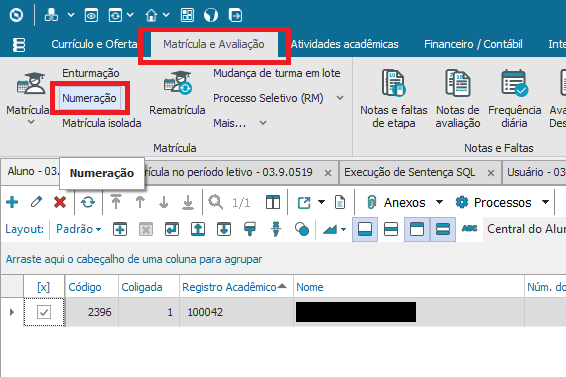Open the stacked database menu icon
566x377 pixels.
(x=19, y=45)
